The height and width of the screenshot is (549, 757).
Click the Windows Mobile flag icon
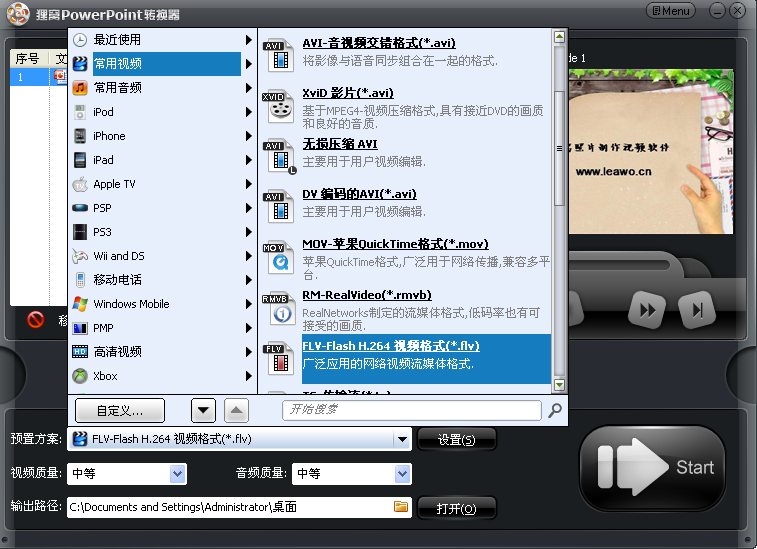[x=80, y=304]
